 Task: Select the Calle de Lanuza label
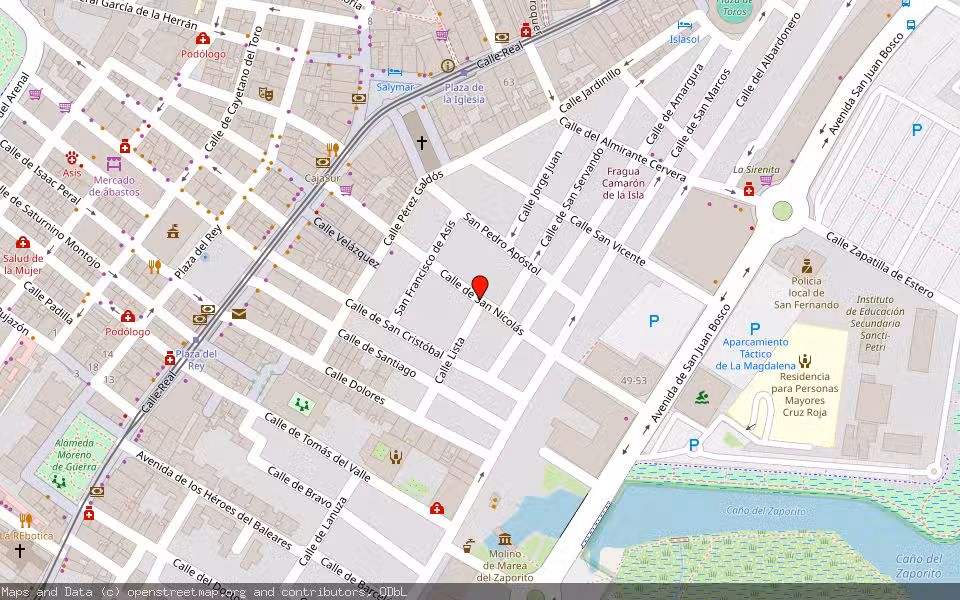[x=323, y=531]
